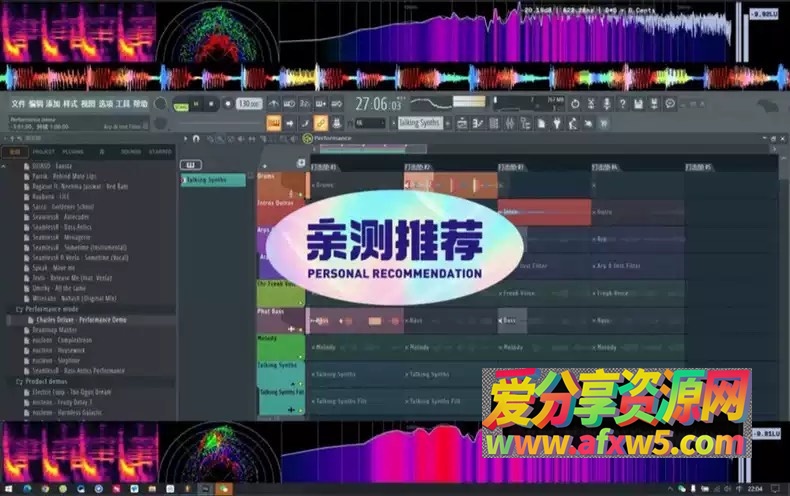The image size is (790, 496).
Task: Open the 帮助 (Help) menu
Action: (141, 104)
